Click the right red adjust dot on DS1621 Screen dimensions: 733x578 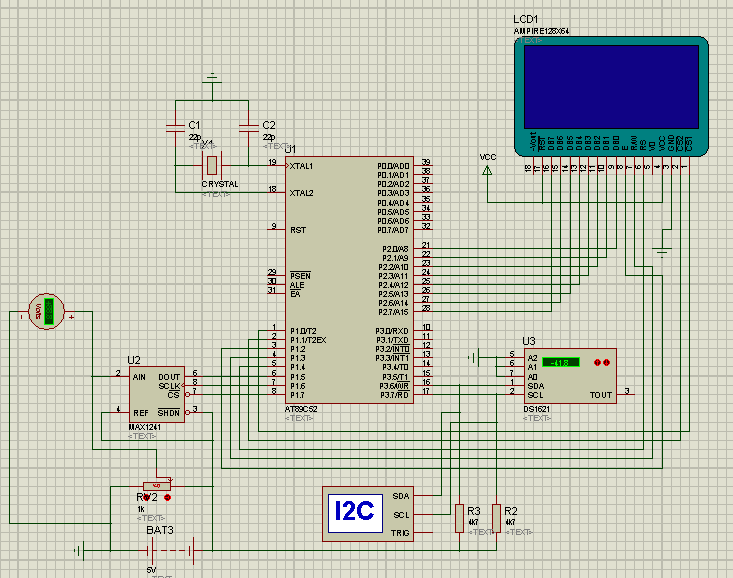(606, 362)
